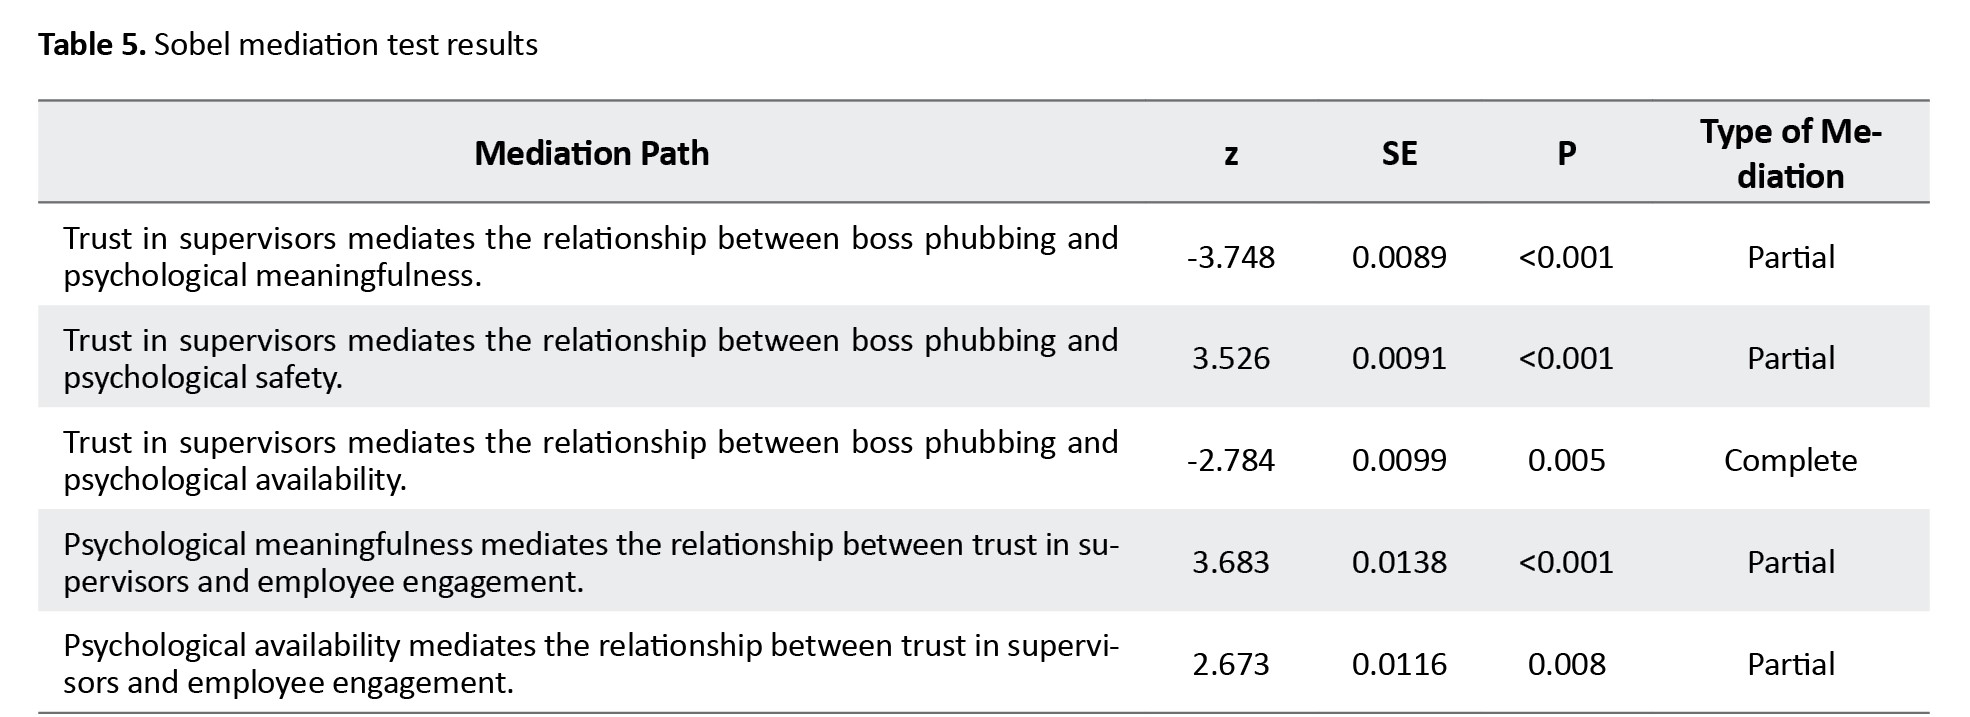The height and width of the screenshot is (717, 1970).
Task: Select the Type of Mediation header
Action: [x=1790, y=153]
